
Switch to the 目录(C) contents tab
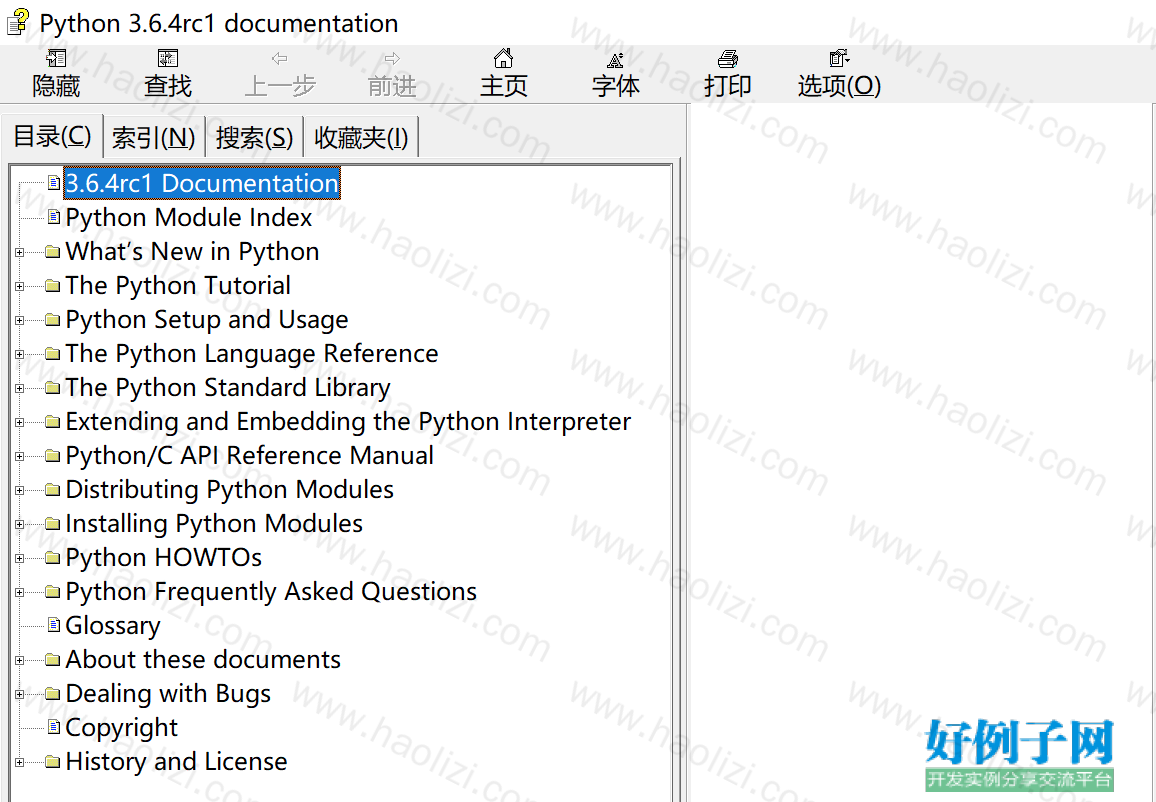(52, 136)
